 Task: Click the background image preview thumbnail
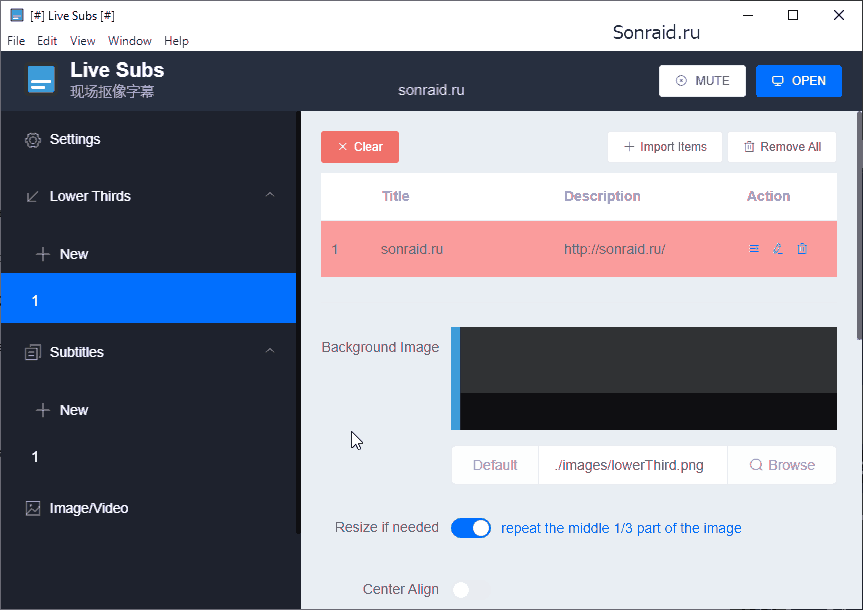coord(644,379)
